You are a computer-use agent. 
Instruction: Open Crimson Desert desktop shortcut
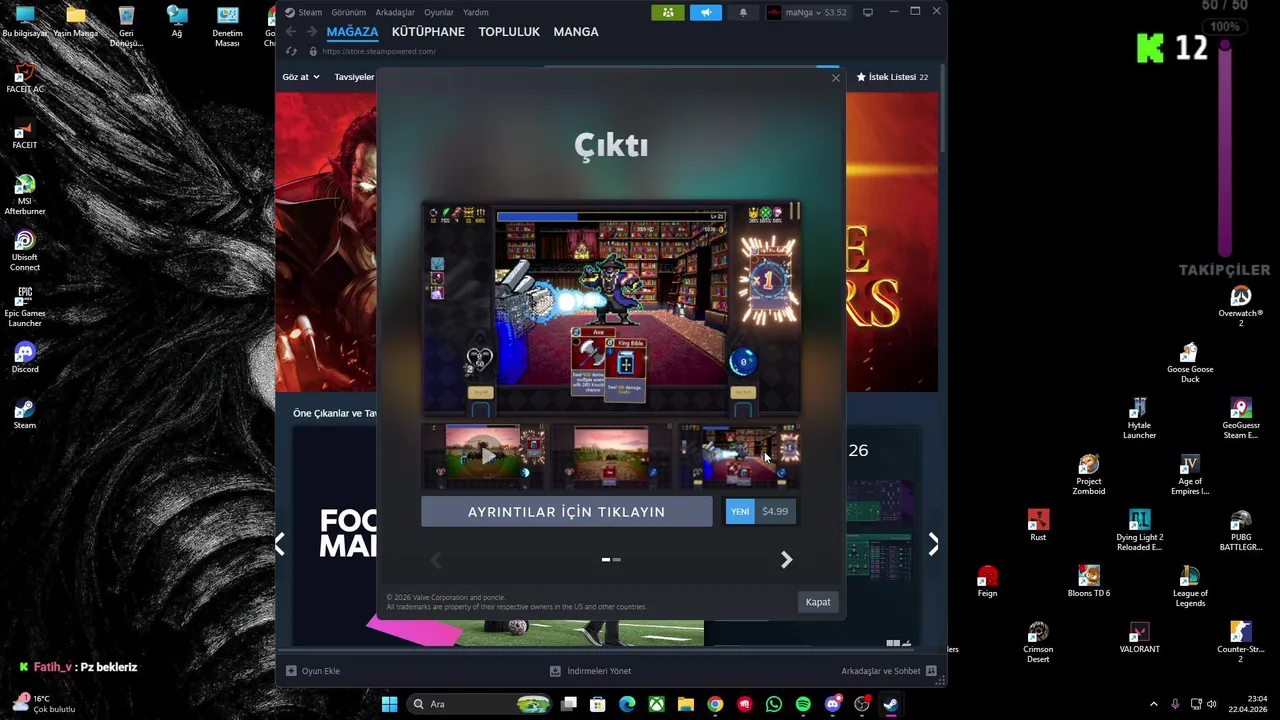(1038, 642)
